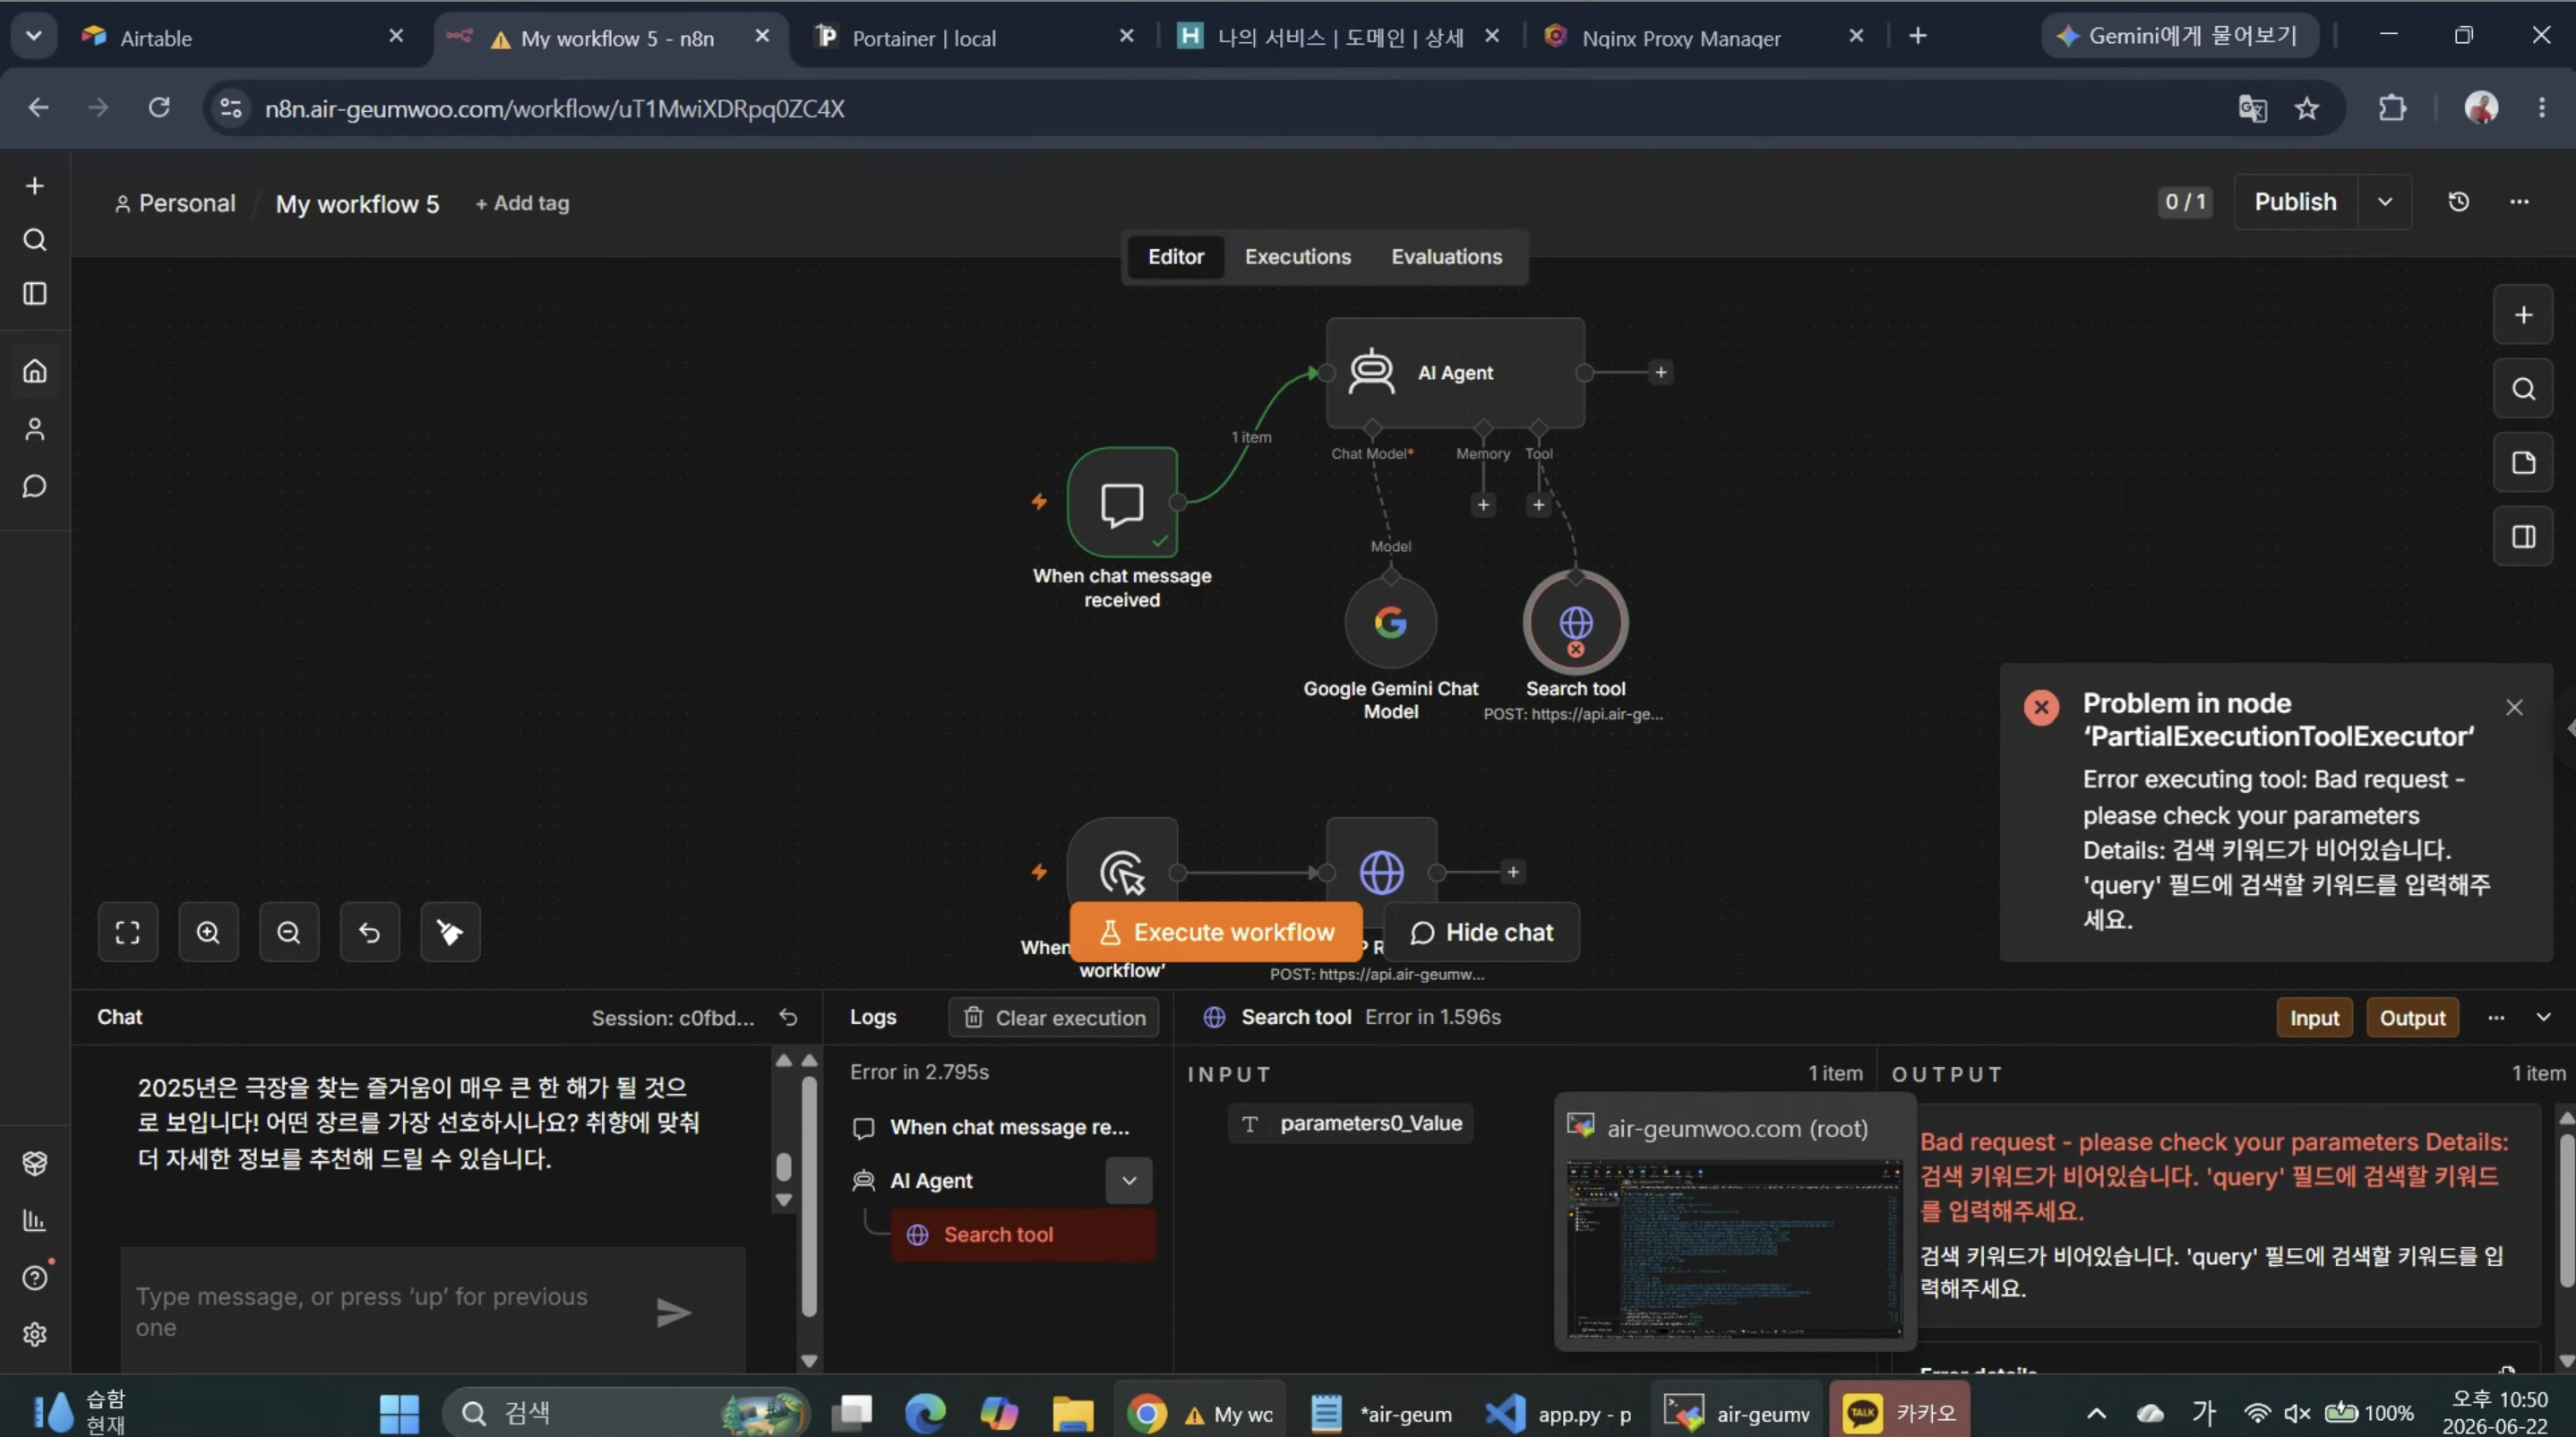Click Clear execution button
This screenshot has width=2576, height=1437.
1054,1017
